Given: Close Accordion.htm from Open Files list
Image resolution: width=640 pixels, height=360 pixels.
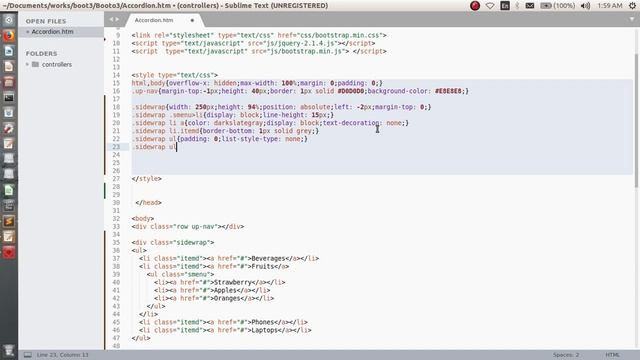Looking at the screenshot, I should tap(27, 31).
